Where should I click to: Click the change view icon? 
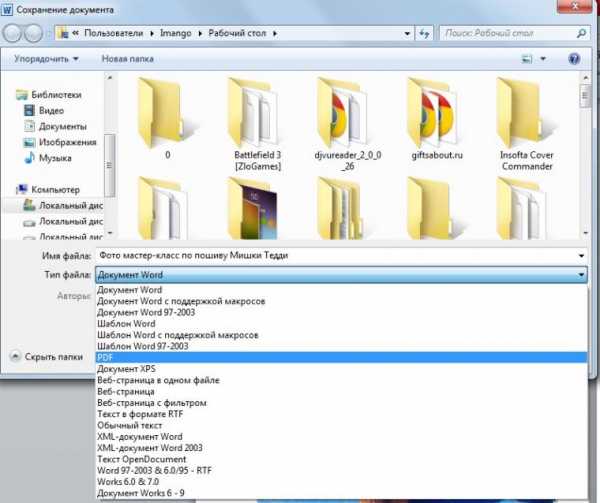[x=527, y=59]
